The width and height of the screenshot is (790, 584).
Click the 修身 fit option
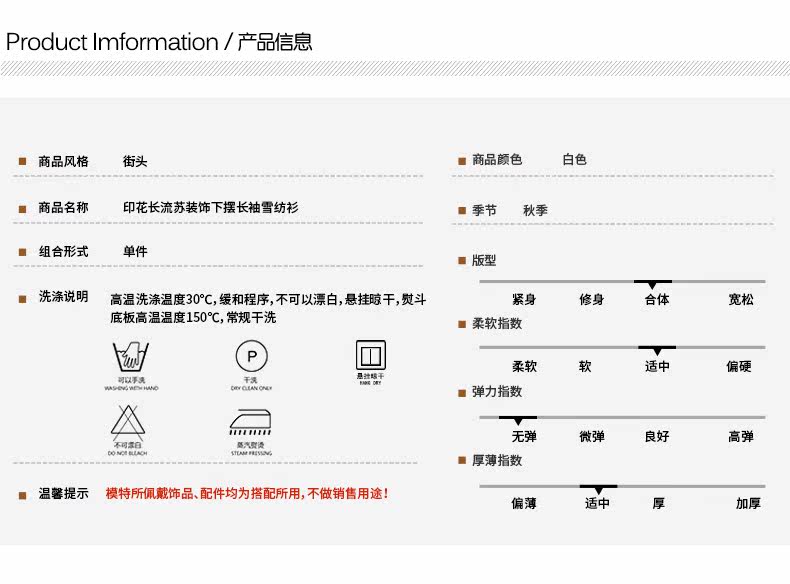[x=591, y=299]
